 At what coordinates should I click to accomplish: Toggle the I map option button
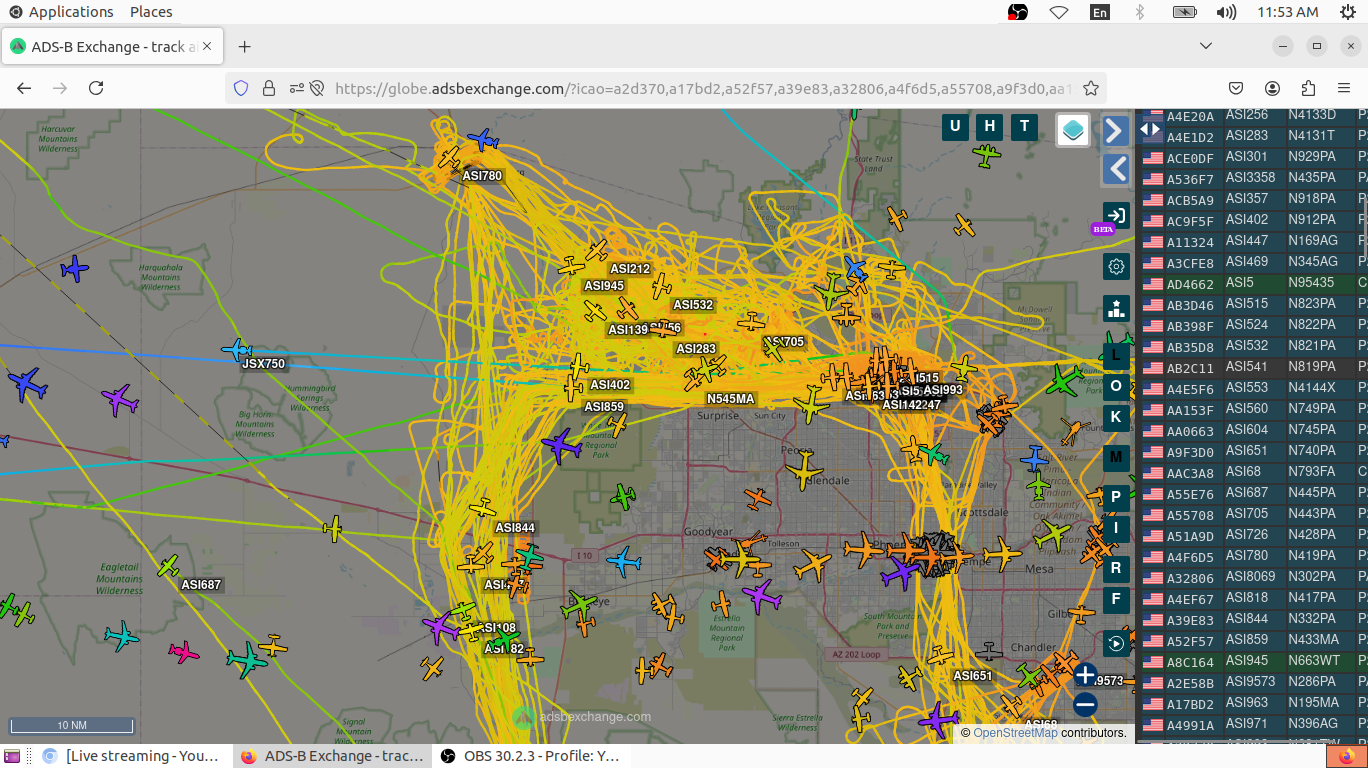pos(1116,529)
